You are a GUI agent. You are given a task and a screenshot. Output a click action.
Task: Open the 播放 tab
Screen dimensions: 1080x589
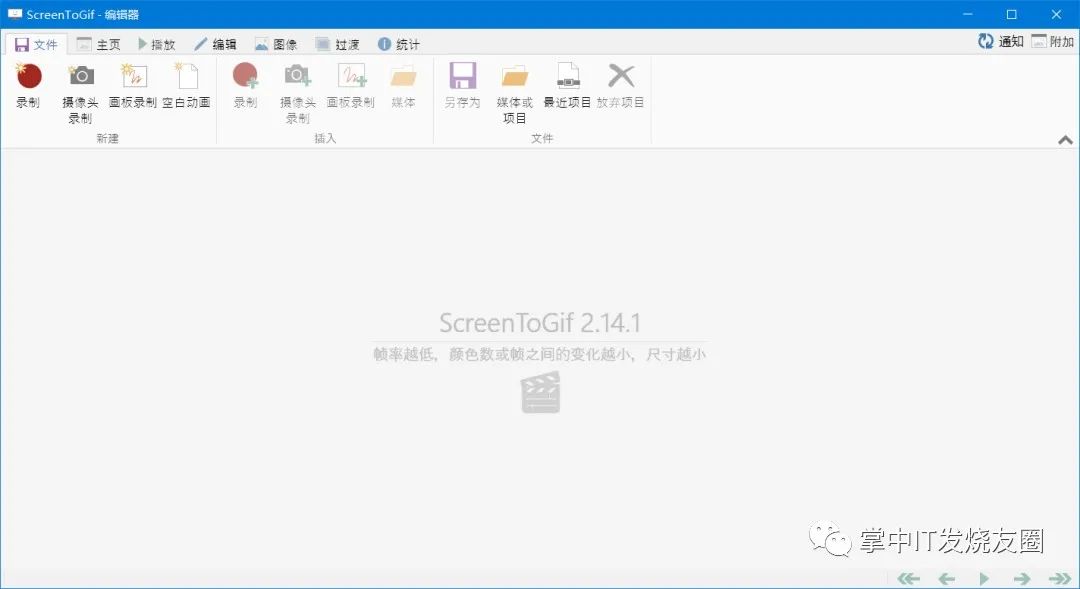click(157, 45)
